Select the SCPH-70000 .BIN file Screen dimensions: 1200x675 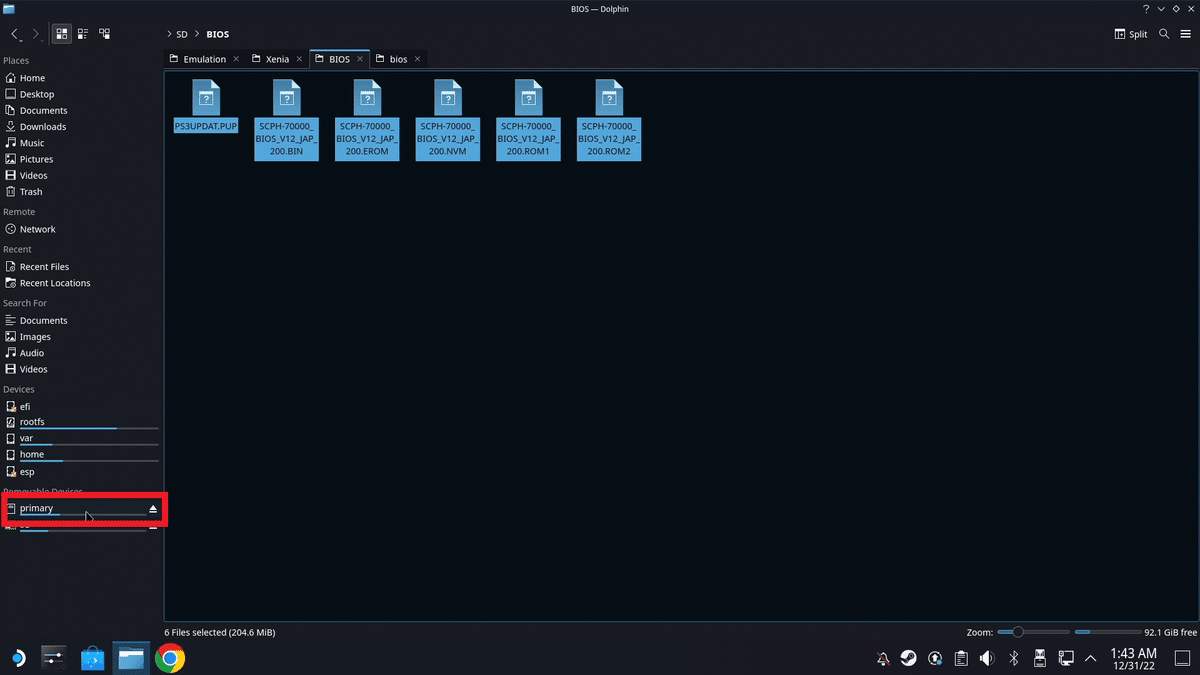[x=286, y=119]
